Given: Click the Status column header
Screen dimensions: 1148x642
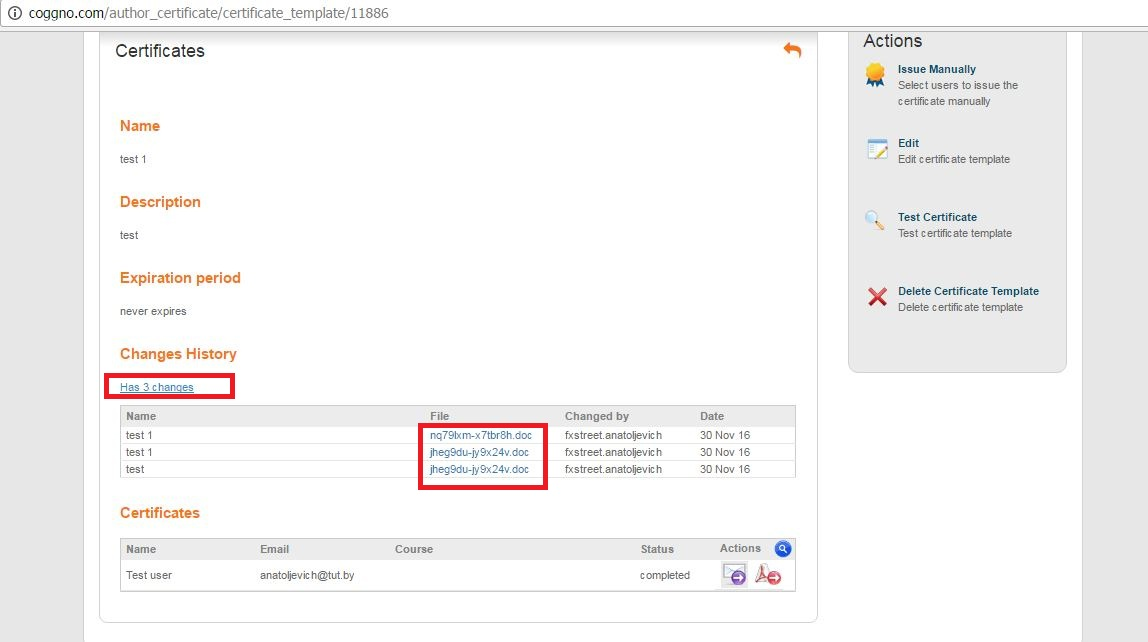Looking at the screenshot, I should [x=657, y=549].
